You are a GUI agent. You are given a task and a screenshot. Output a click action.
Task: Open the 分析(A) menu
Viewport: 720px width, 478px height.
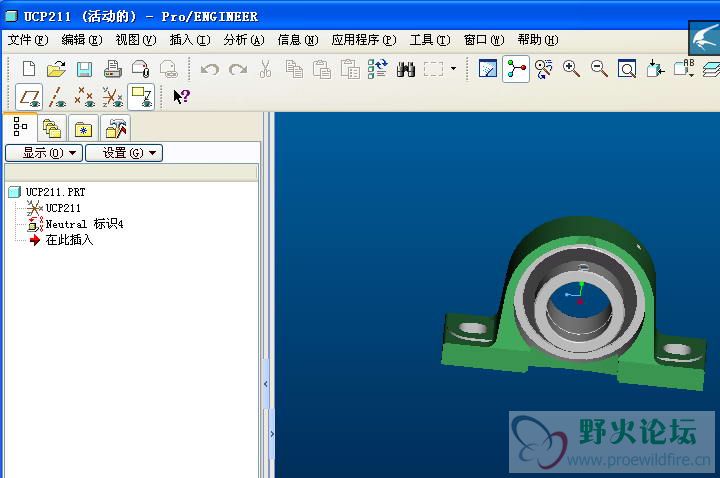(244, 40)
